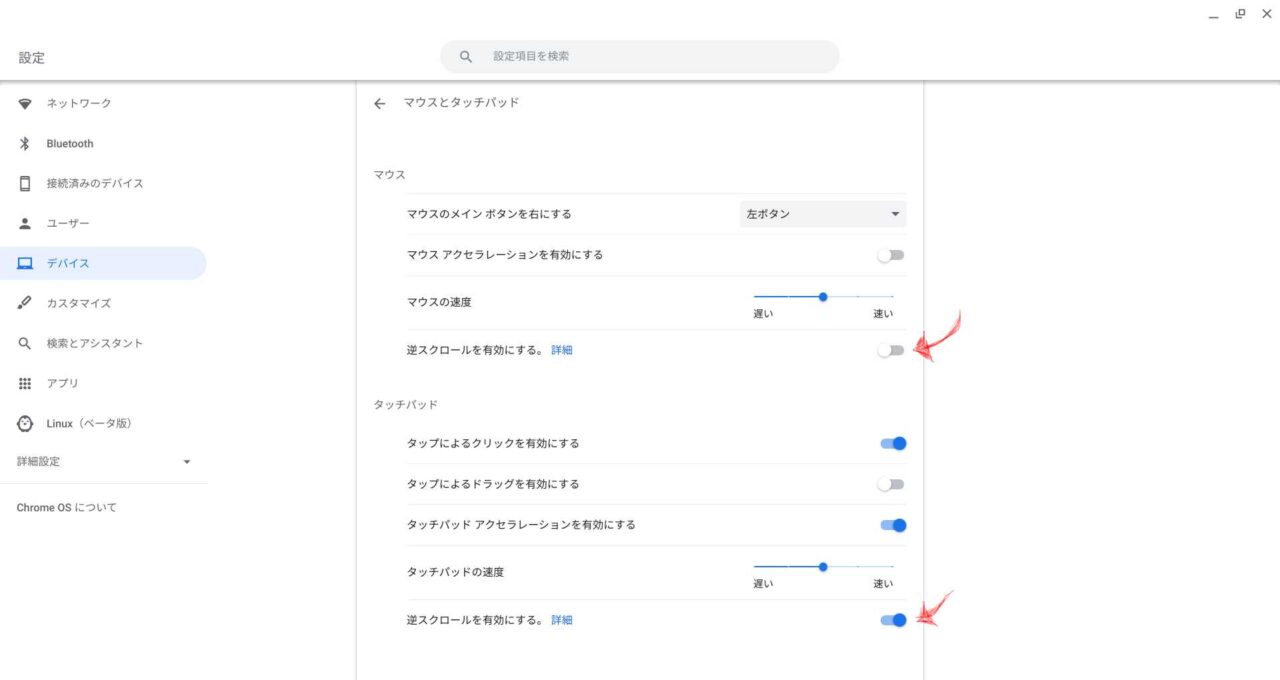The height and width of the screenshot is (680, 1280).
Task: Open the Chrome OS について page
Action: (67, 508)
